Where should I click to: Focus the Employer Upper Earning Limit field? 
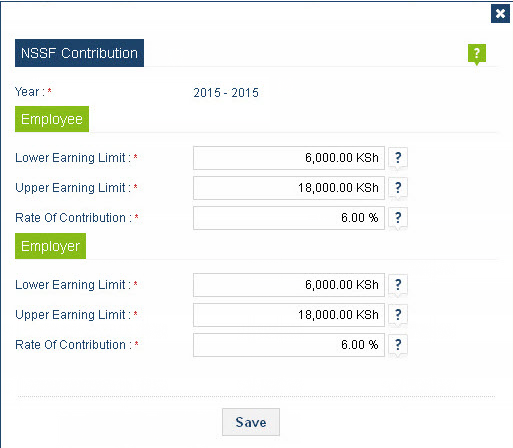(x=289, y=315)
